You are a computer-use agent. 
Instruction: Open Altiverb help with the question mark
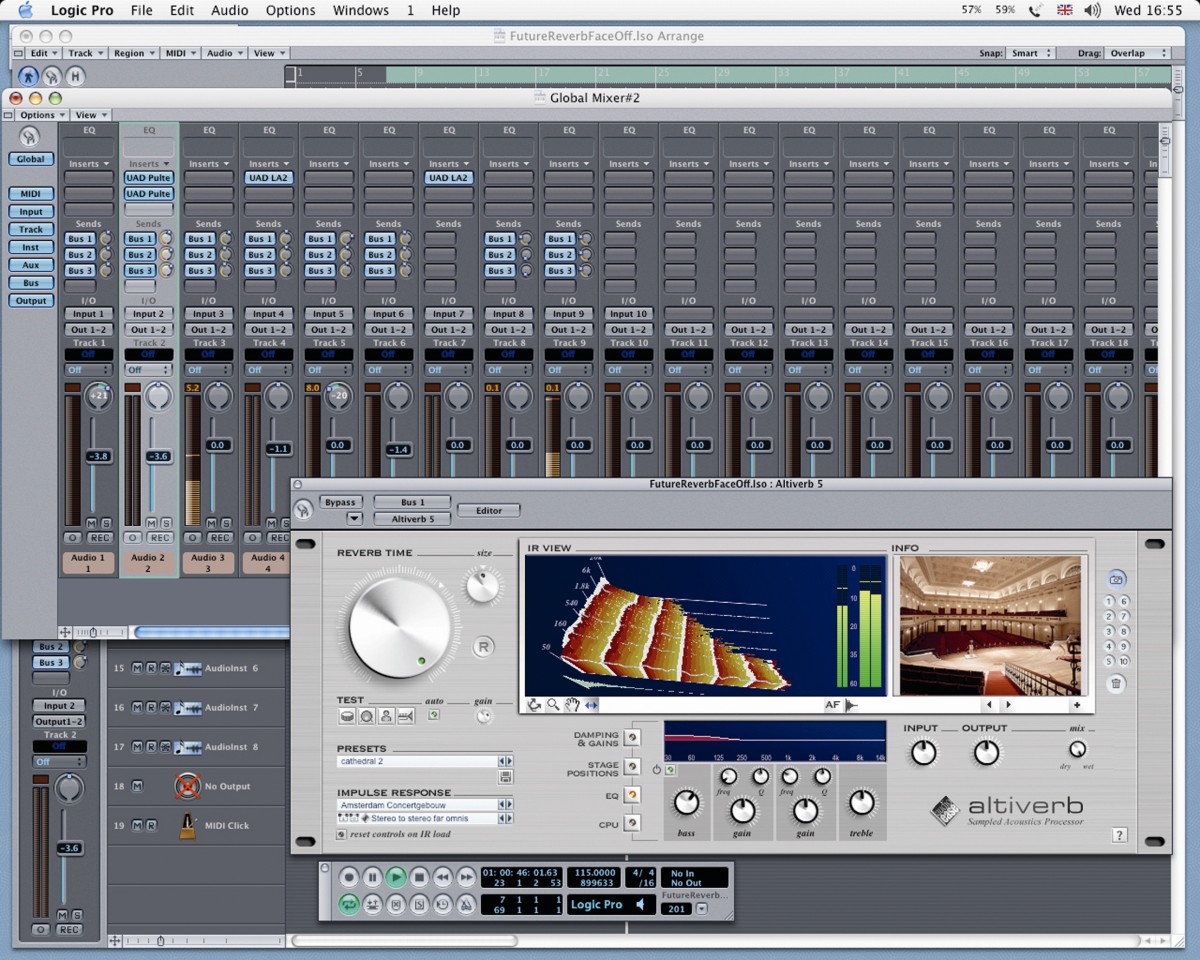click(x=1119, y=835)
